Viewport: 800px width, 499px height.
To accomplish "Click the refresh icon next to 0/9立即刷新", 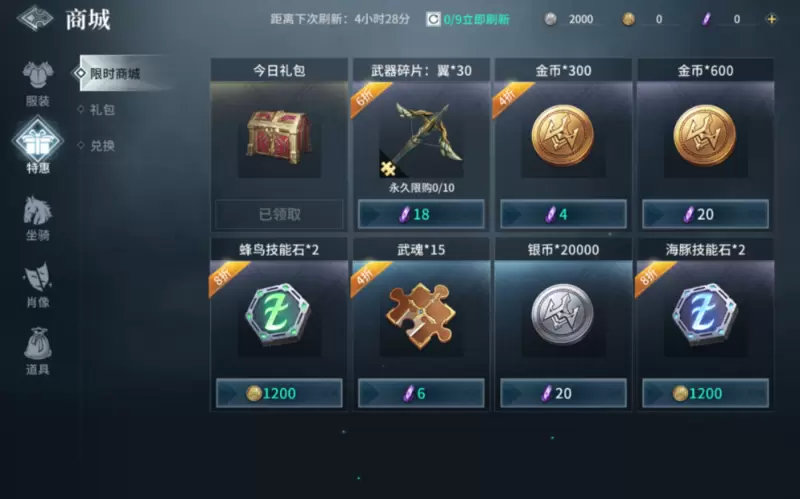I will (x=433, y=19).
